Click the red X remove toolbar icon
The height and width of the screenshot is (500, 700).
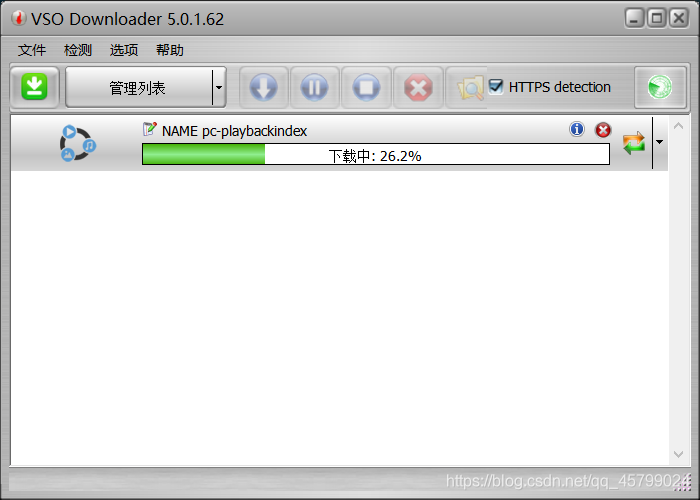418,87
